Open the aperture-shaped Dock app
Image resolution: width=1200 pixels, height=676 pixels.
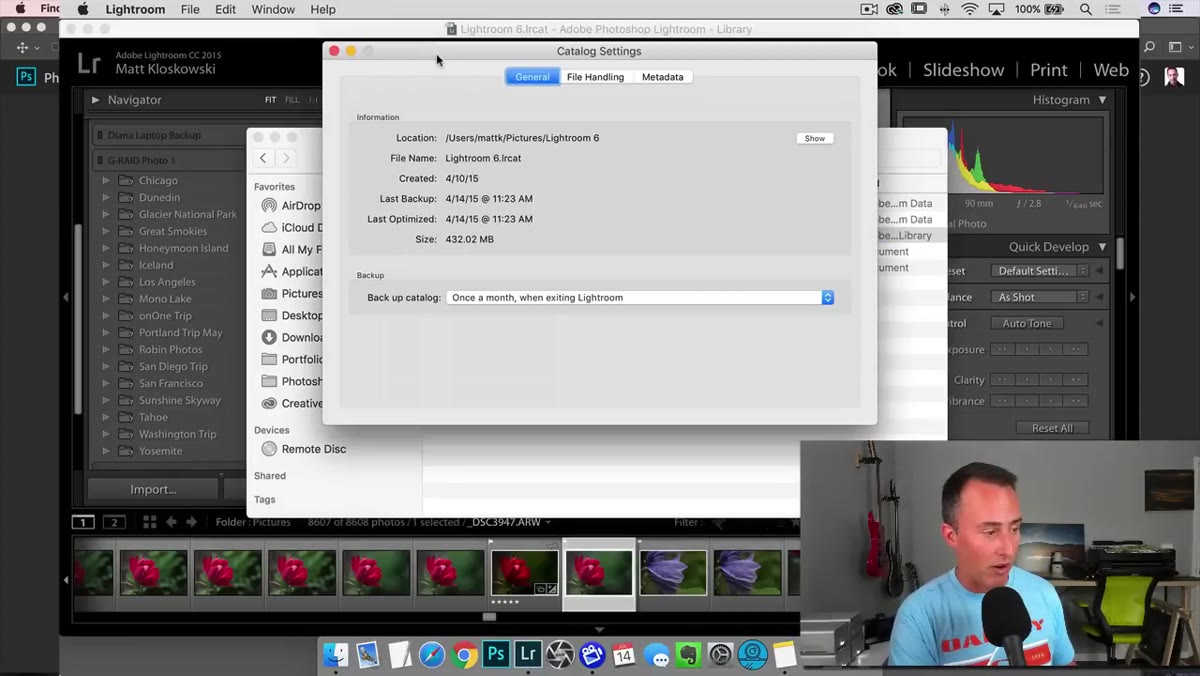pyautogui.click(x=560, y=655)
